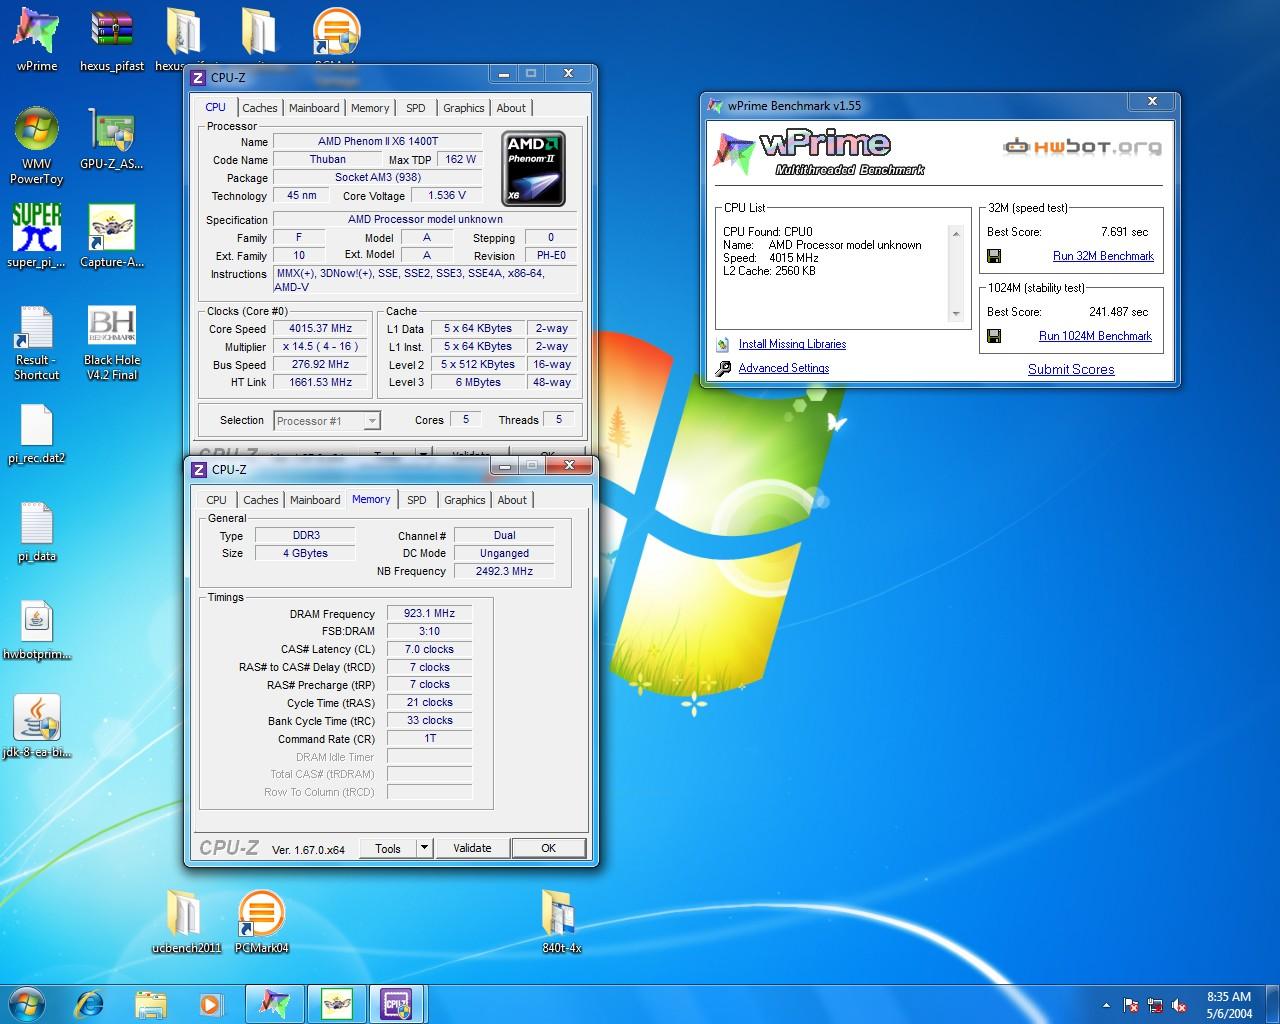Open the 840t-4x folder

pos(561,921)
